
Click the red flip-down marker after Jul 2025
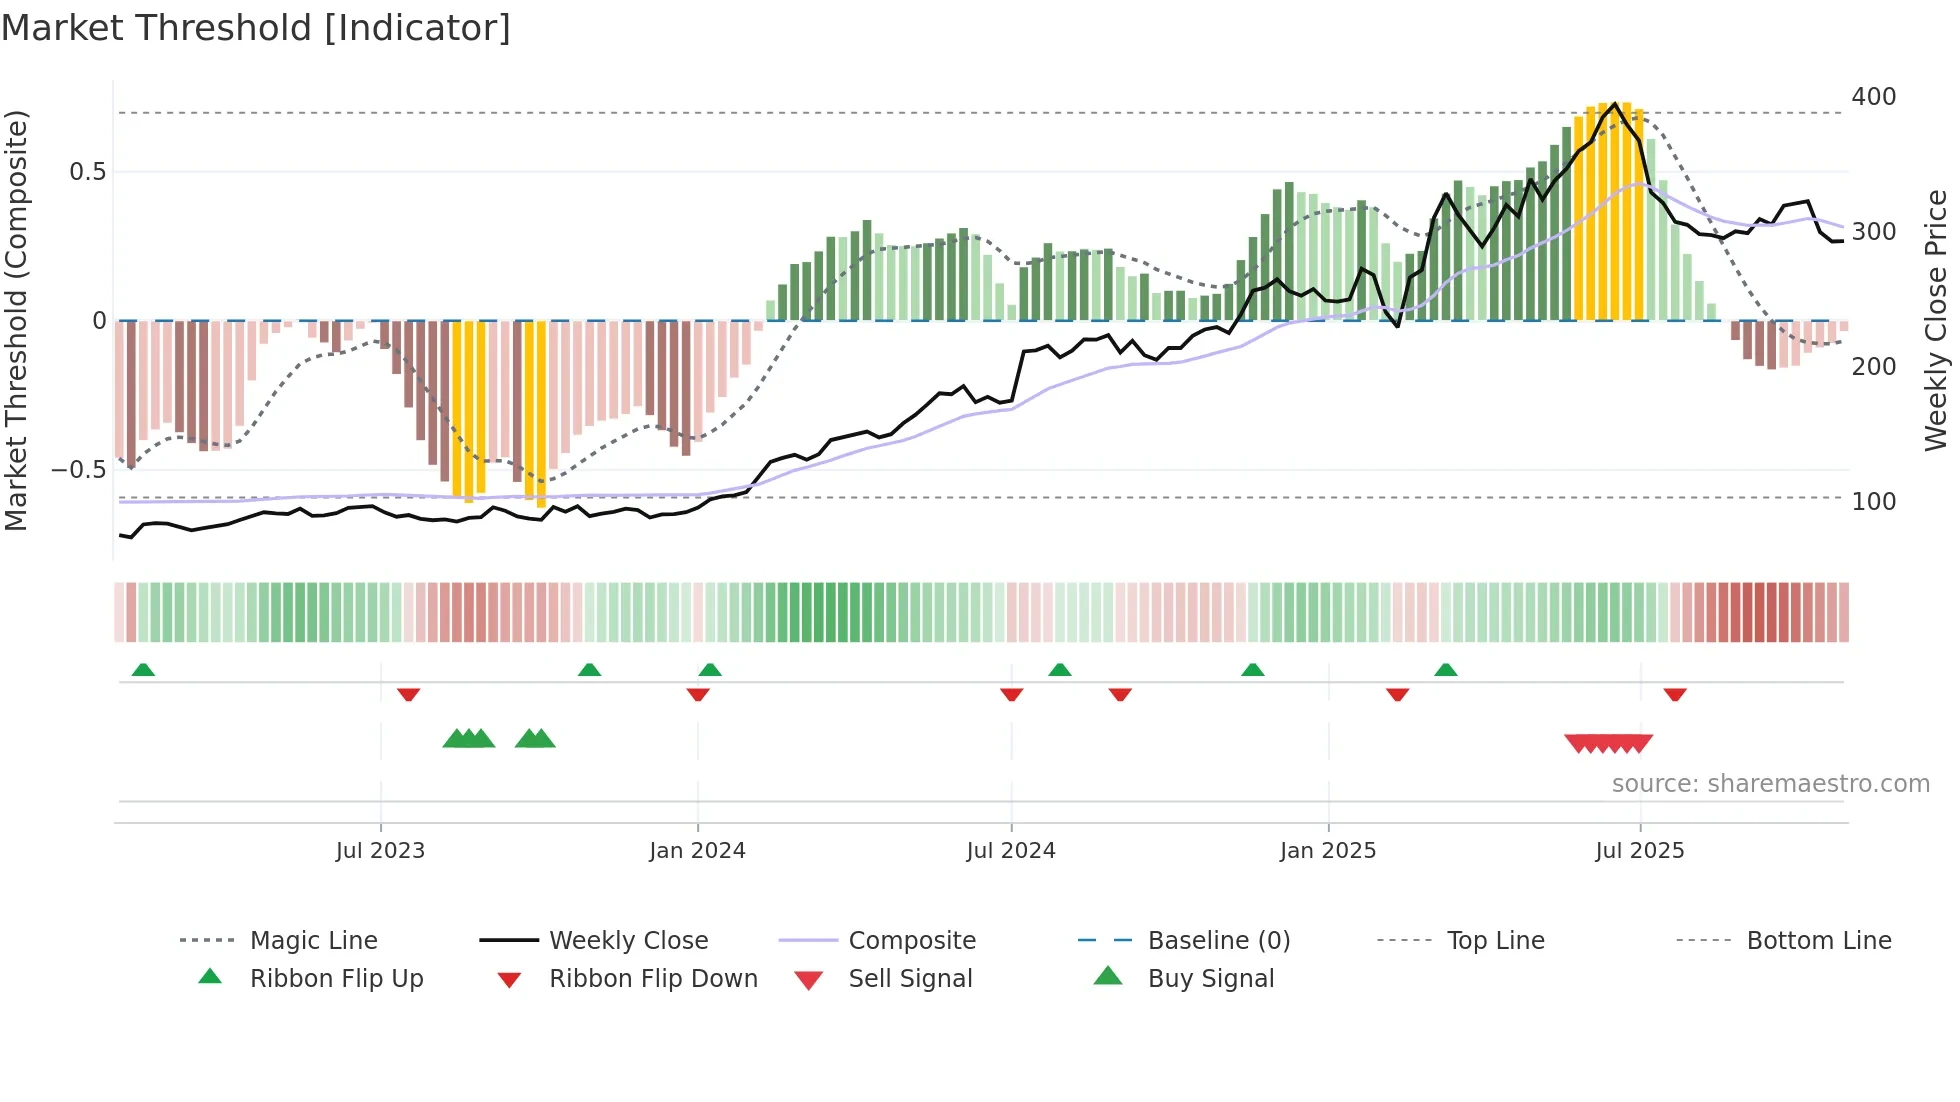click(x=1675, y=694)
